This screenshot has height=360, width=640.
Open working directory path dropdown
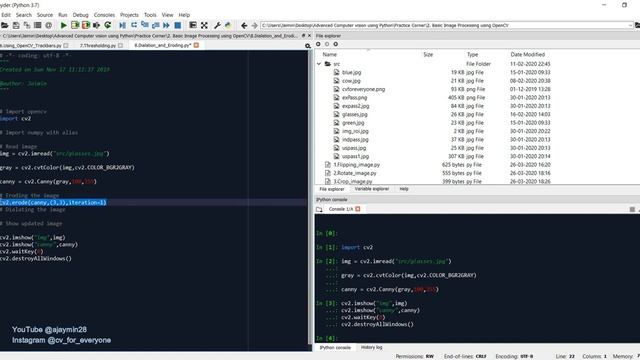coord(630,25)
